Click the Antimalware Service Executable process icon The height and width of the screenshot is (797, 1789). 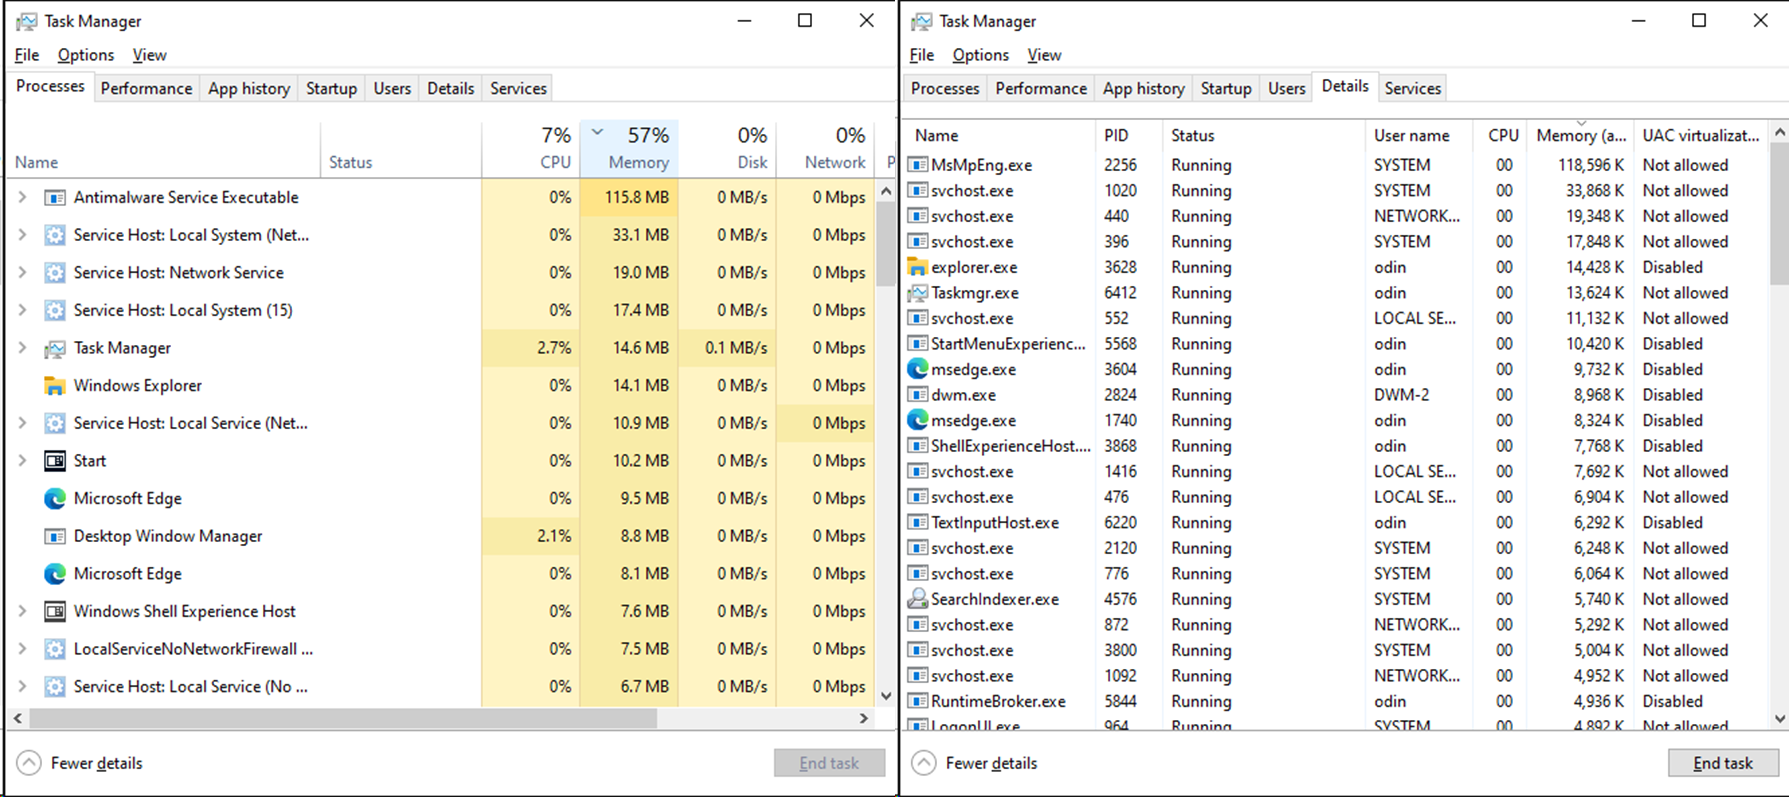[x=55, y=198]
